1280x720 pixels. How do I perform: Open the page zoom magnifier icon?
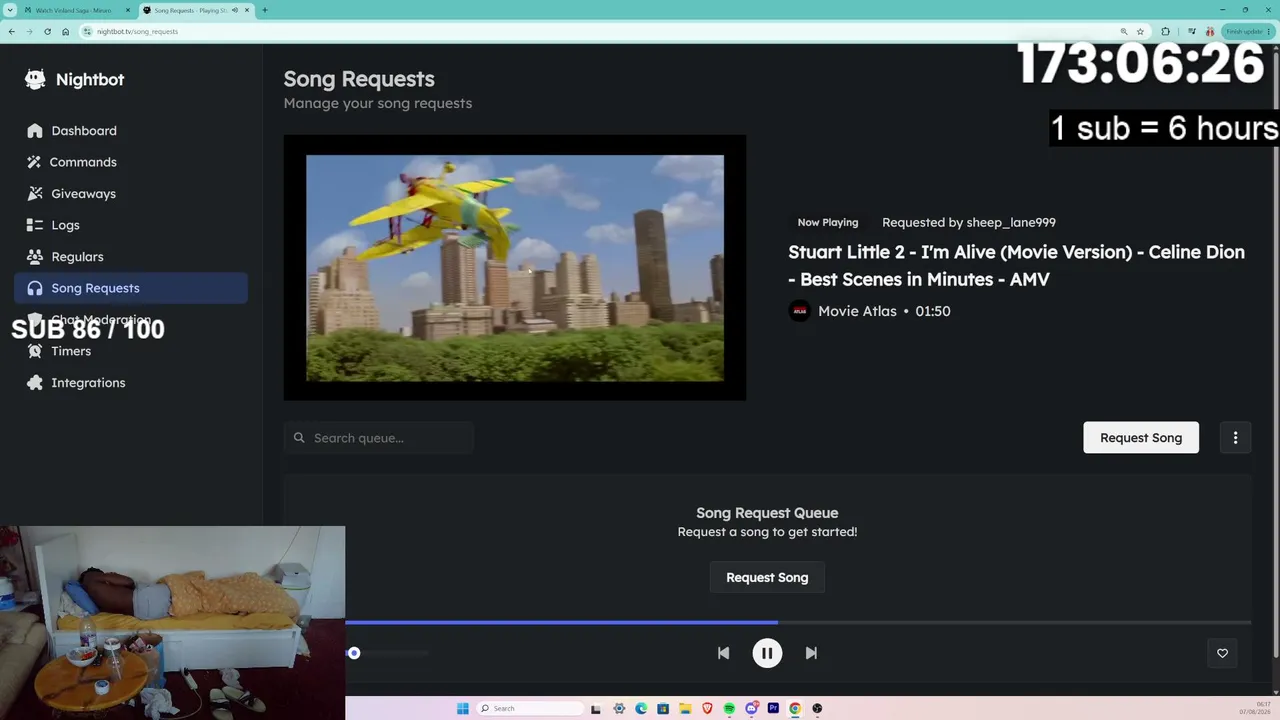[1124, 31]
